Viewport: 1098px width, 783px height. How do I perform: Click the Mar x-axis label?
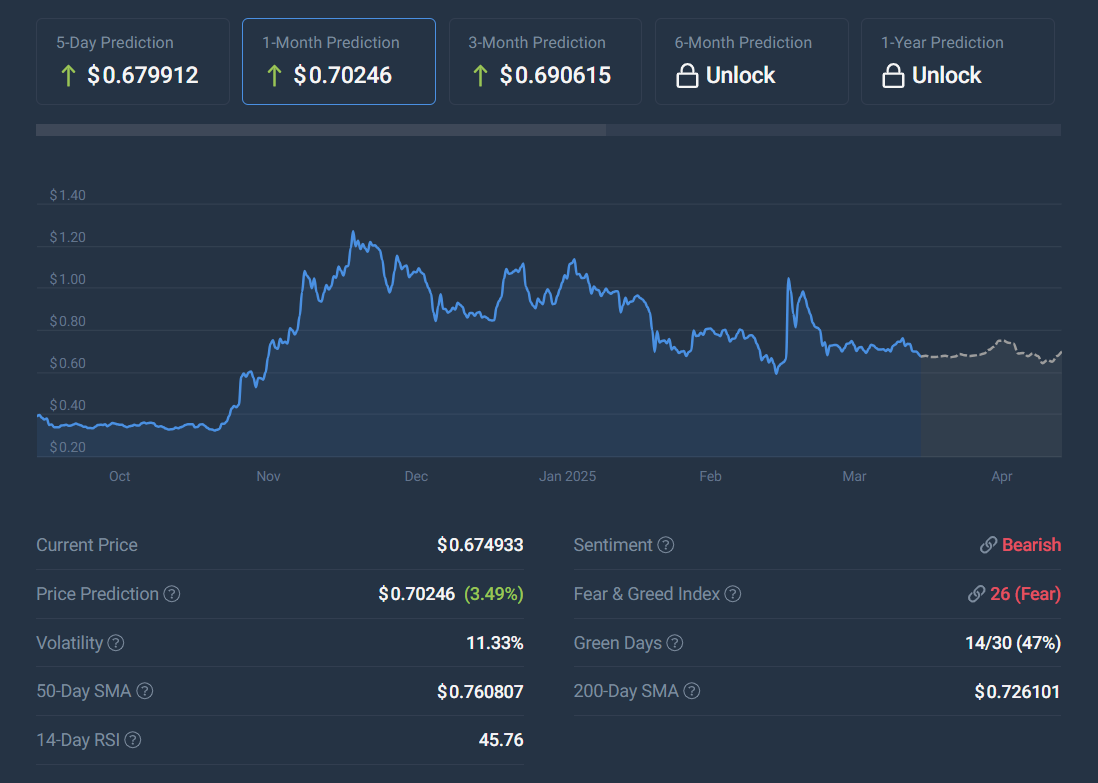(854, 476)
